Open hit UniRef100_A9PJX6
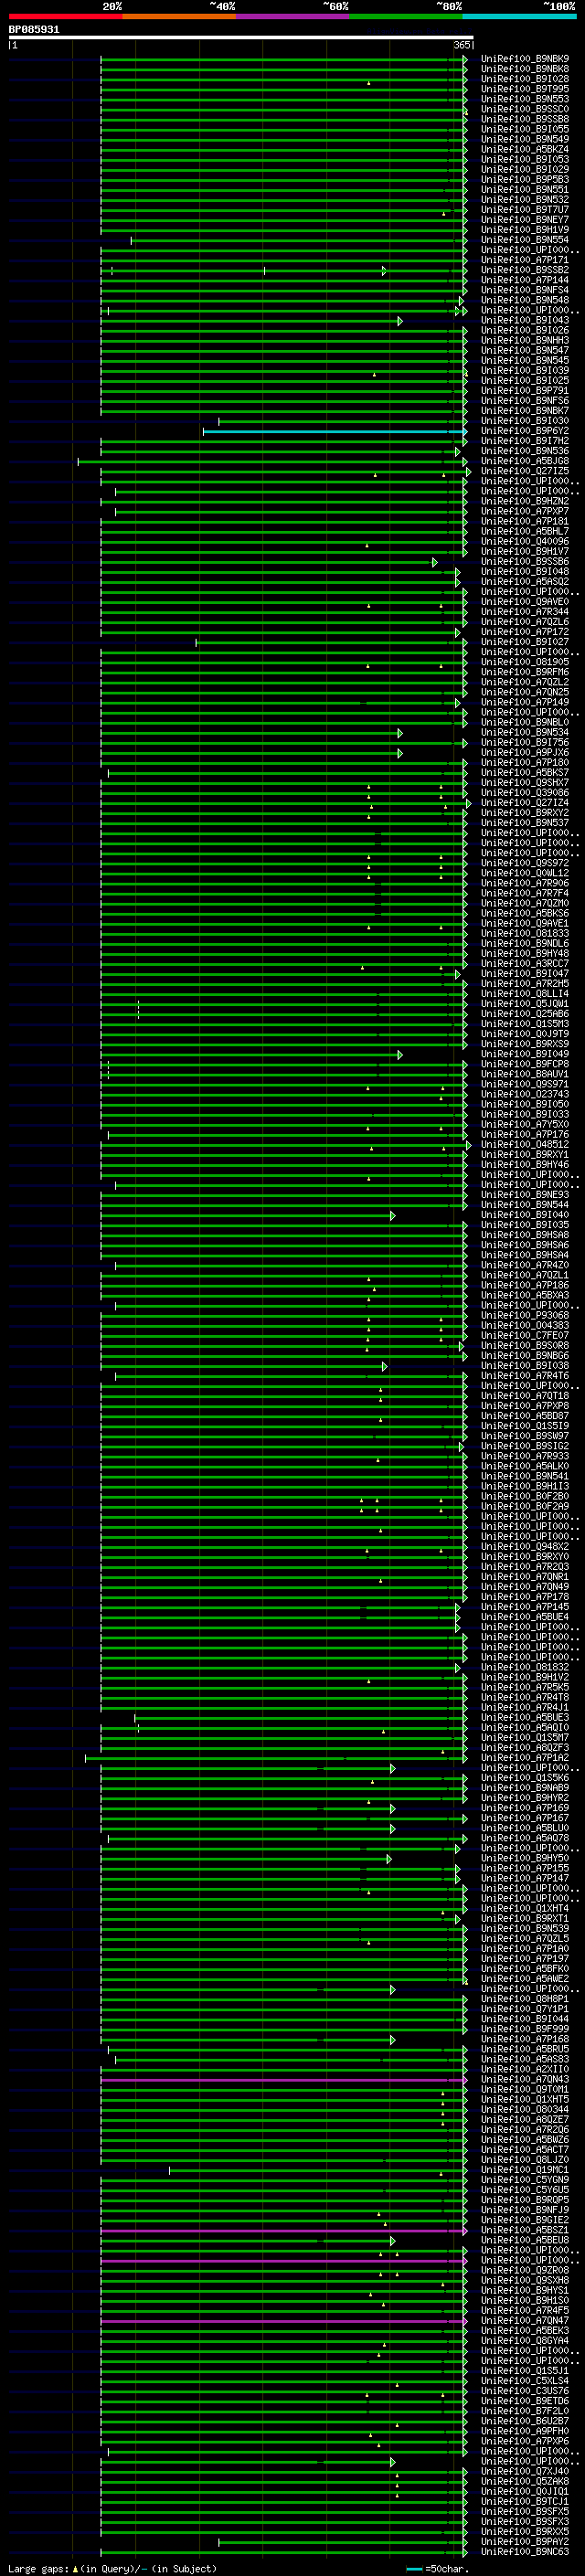This screenshot has width=585, height=2576. [x=525, y=753]
